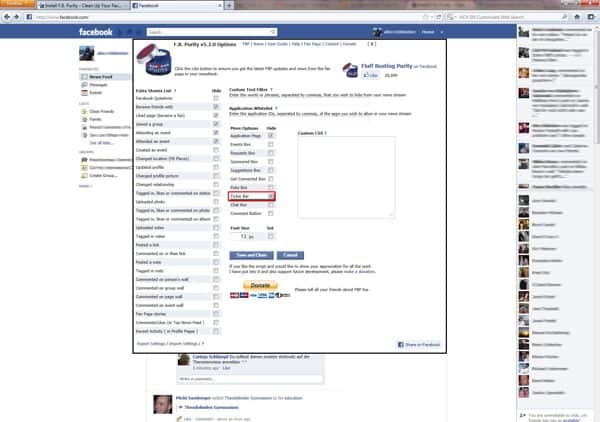The image size is (600, 422).
Task: Click the orange Firefox menu button
Action: [x=17, y=4]
